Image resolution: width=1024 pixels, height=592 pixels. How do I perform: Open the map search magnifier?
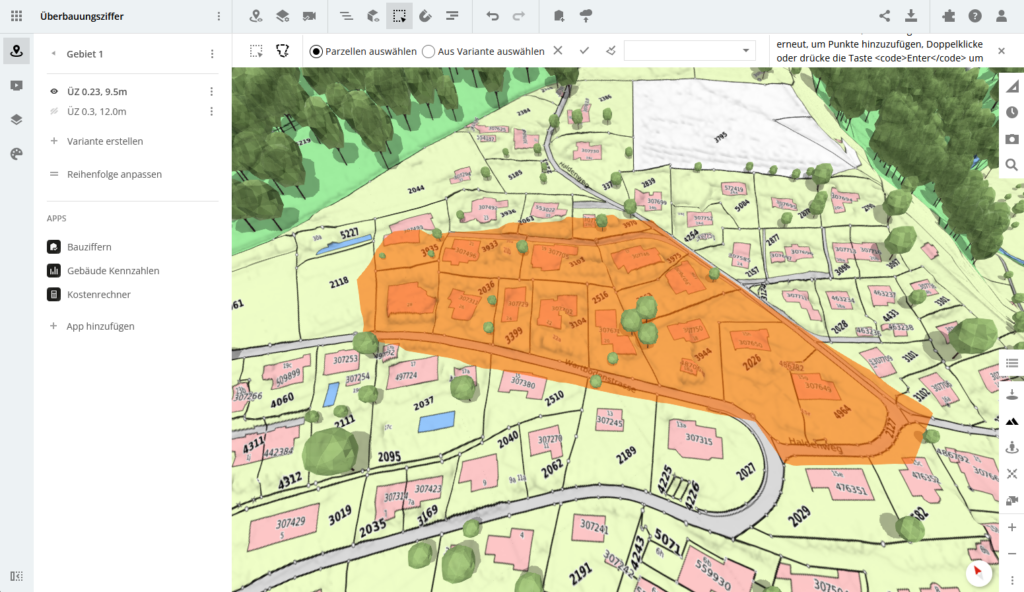(x=1012, y=165)
